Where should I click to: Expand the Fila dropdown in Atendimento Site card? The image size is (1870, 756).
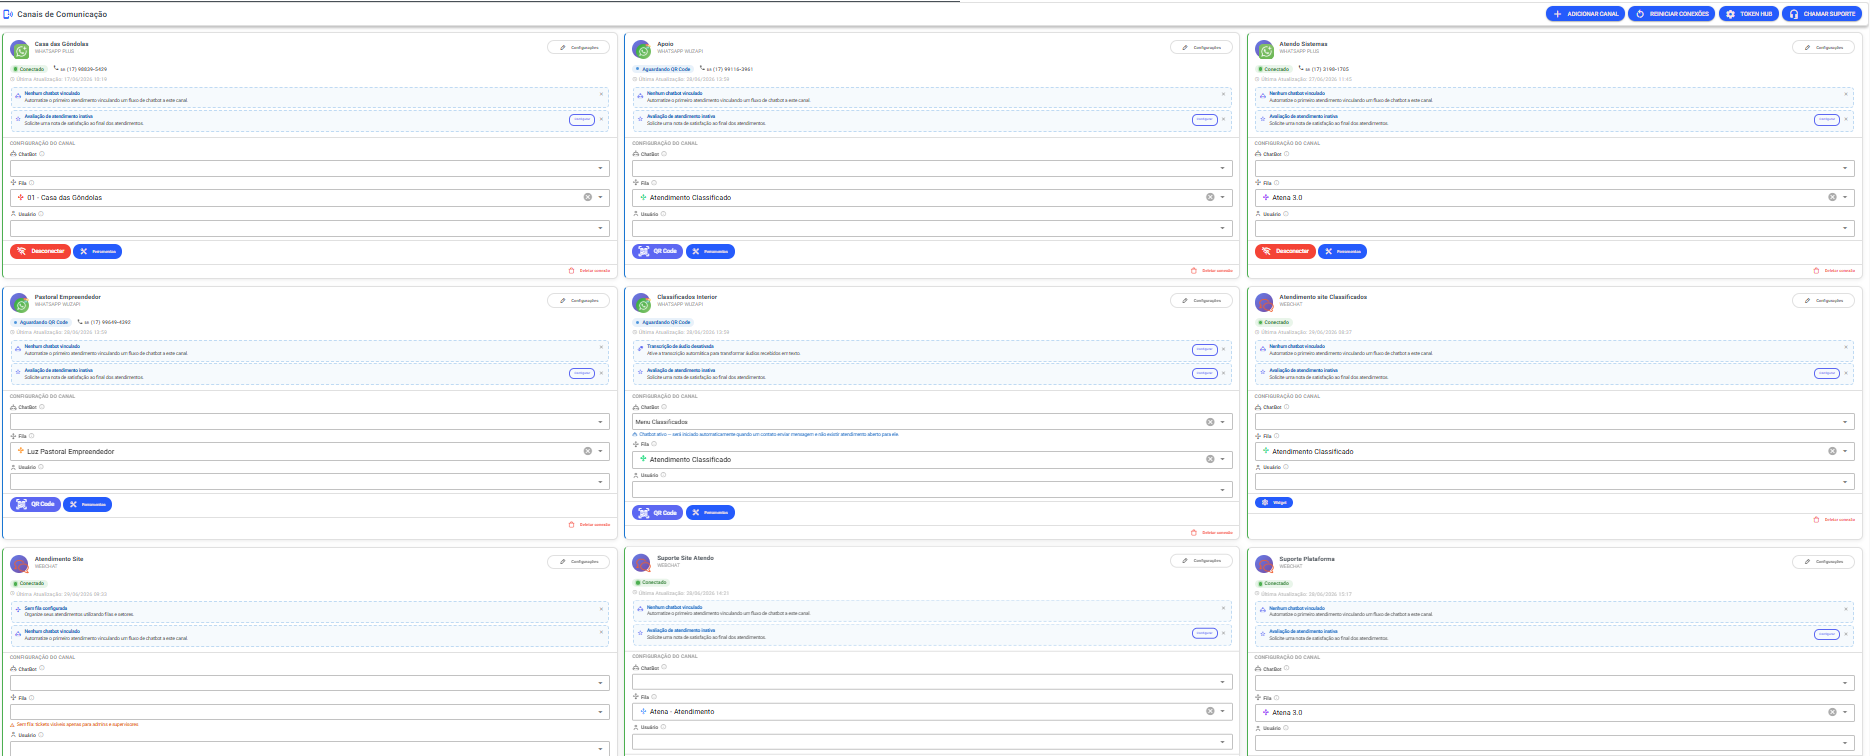tap(309, 712)
